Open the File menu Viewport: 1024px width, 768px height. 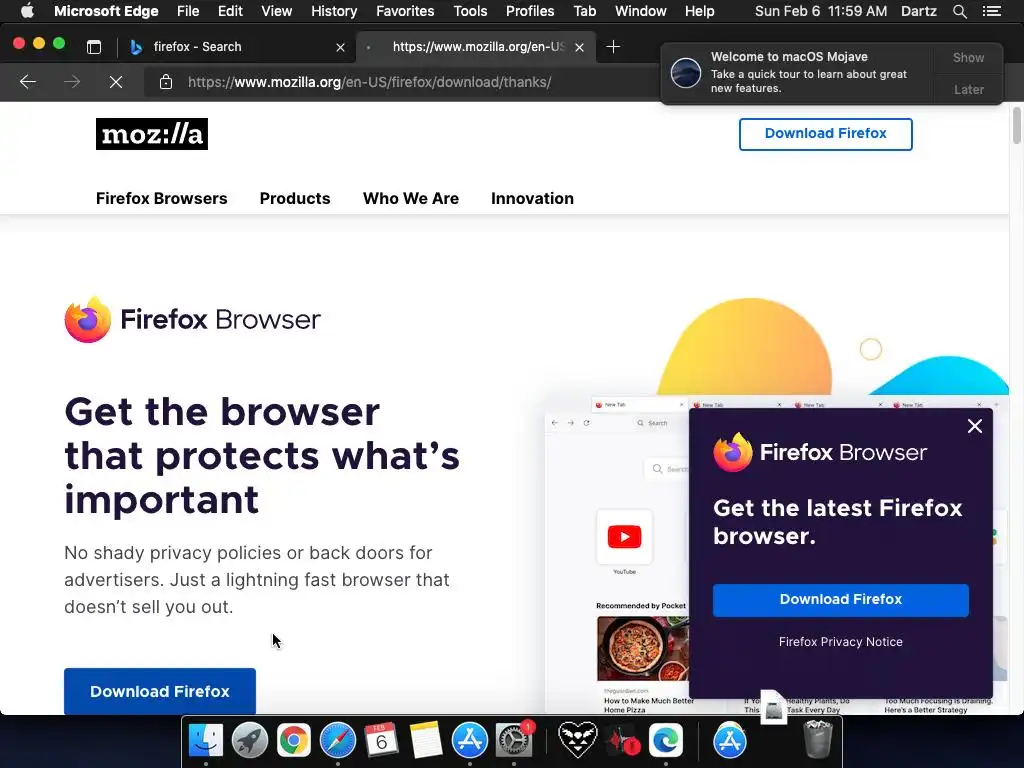[188, 11]
